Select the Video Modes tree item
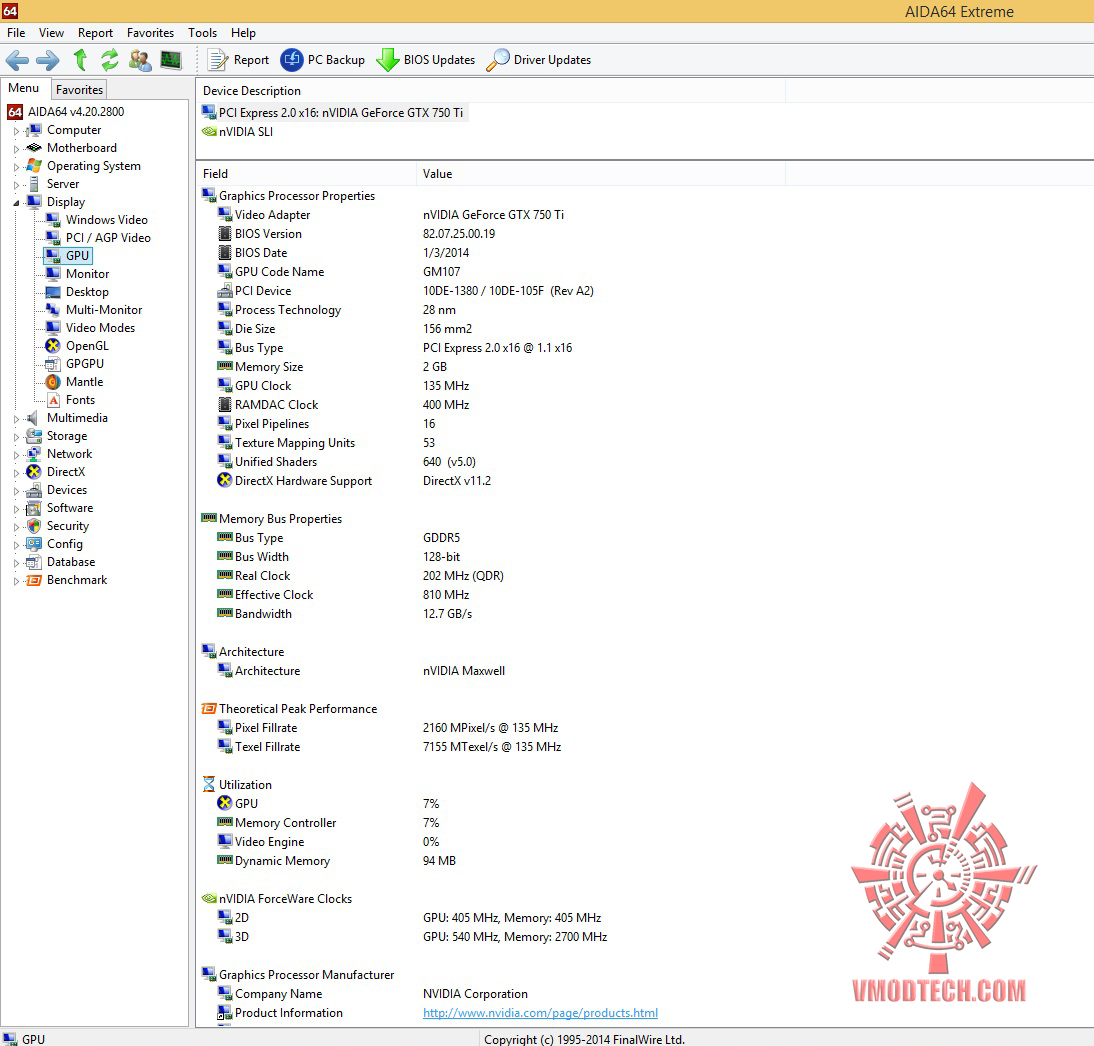This screenshot has width=1094, height=1046. [100, 328]
